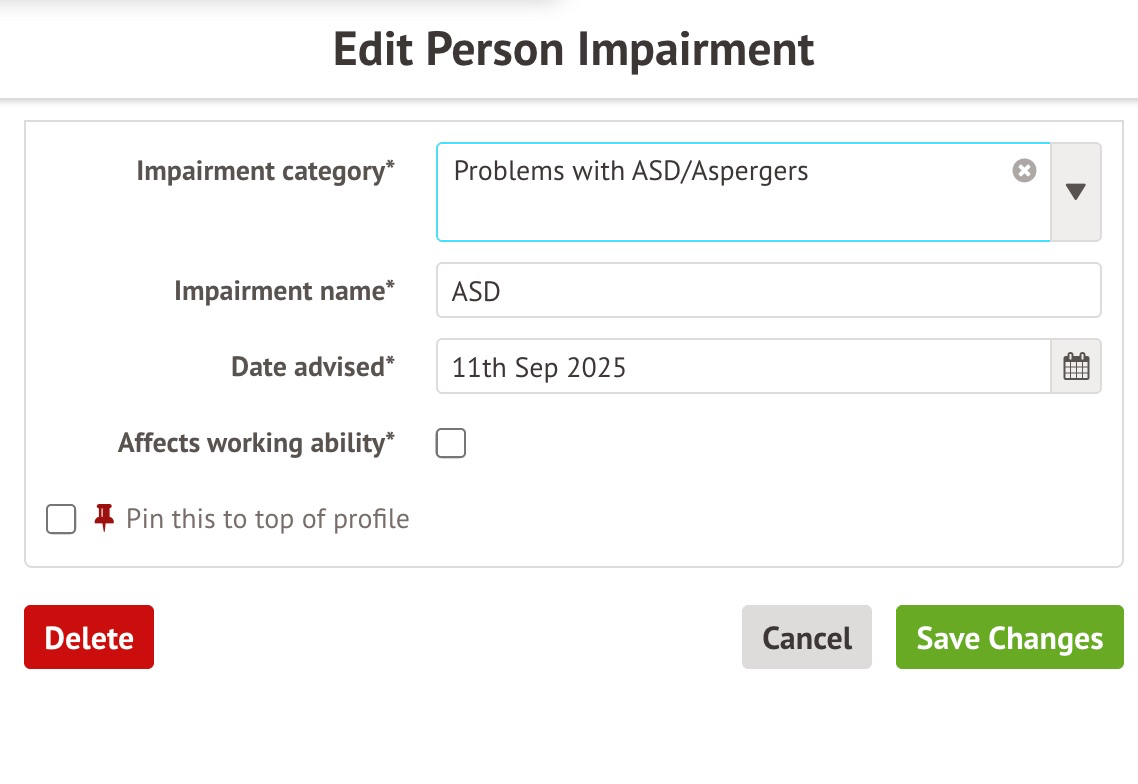Enable the Pin to top checkbox
This screenshot has height=784, width=1138.
61,519
